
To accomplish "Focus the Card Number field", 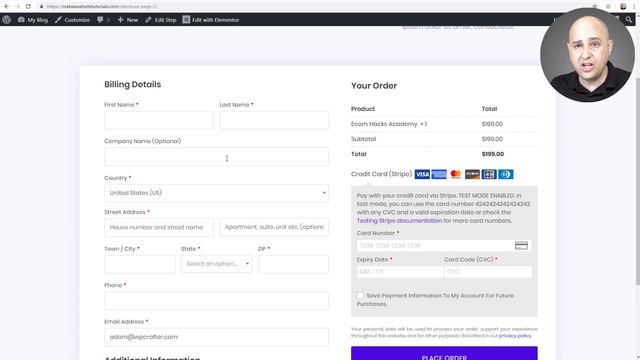I will pyautogui.click(x=444, y=245).
